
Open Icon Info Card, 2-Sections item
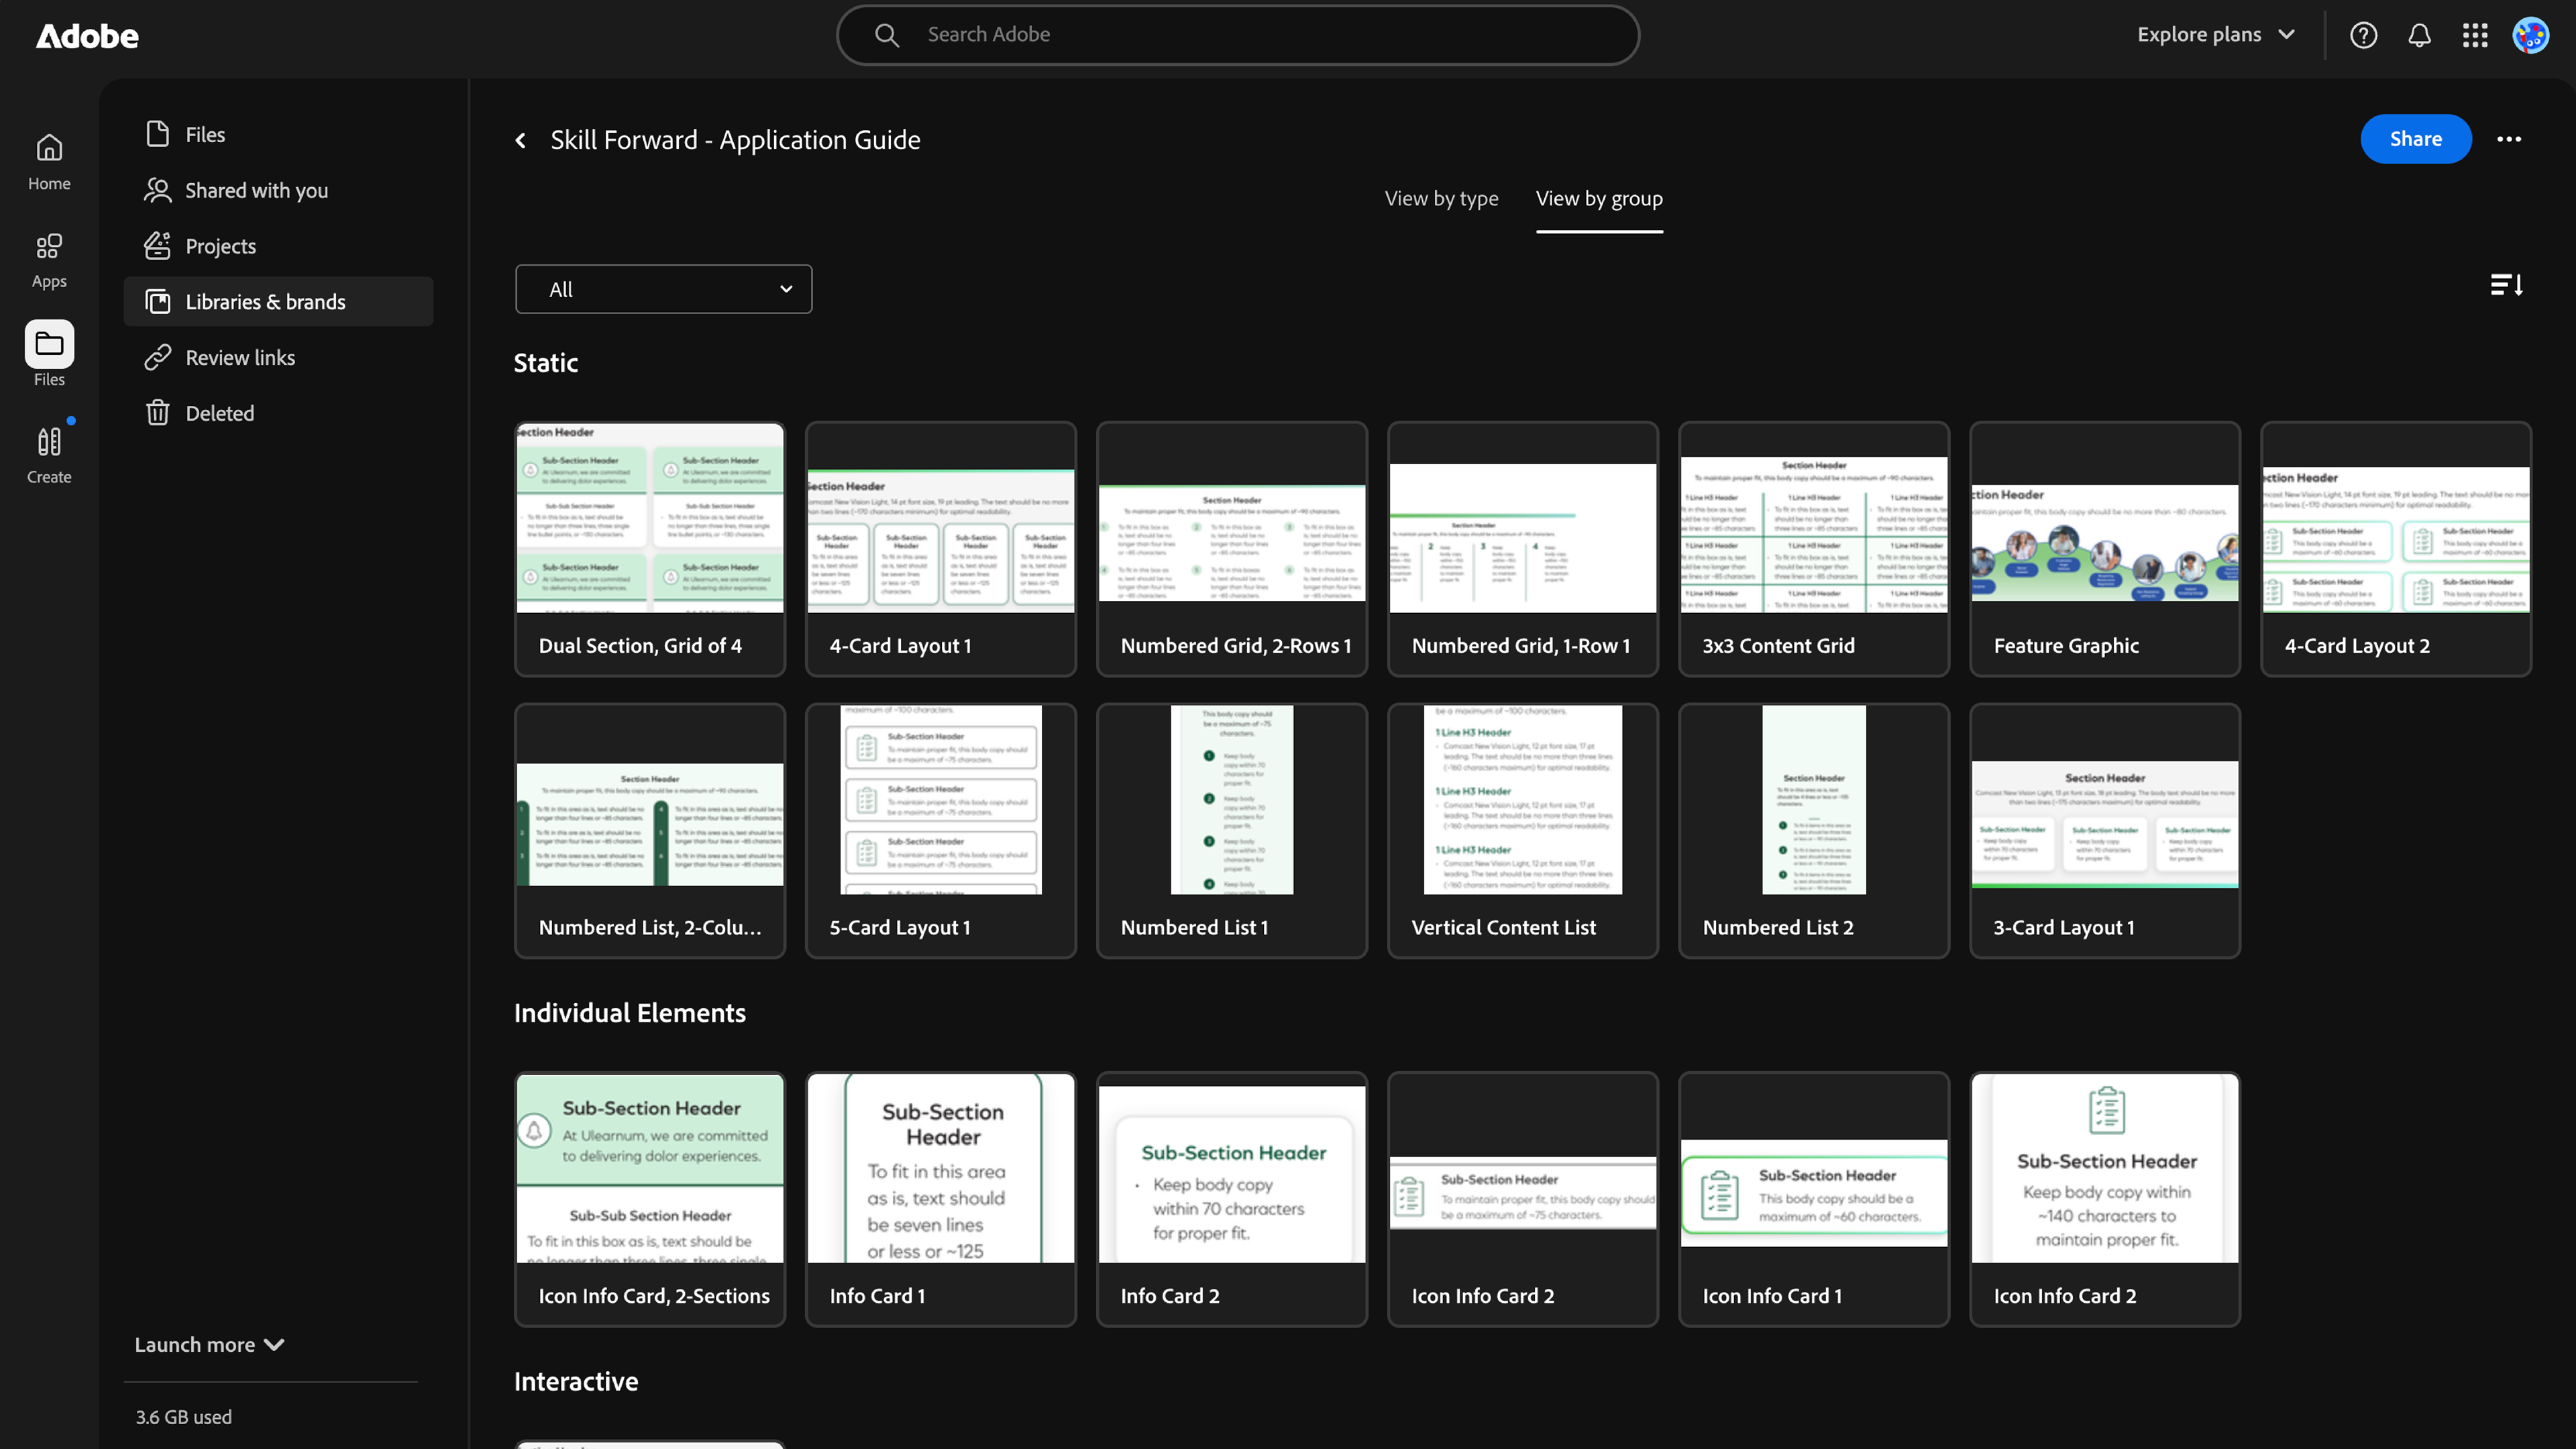[x=650, y=1199]
